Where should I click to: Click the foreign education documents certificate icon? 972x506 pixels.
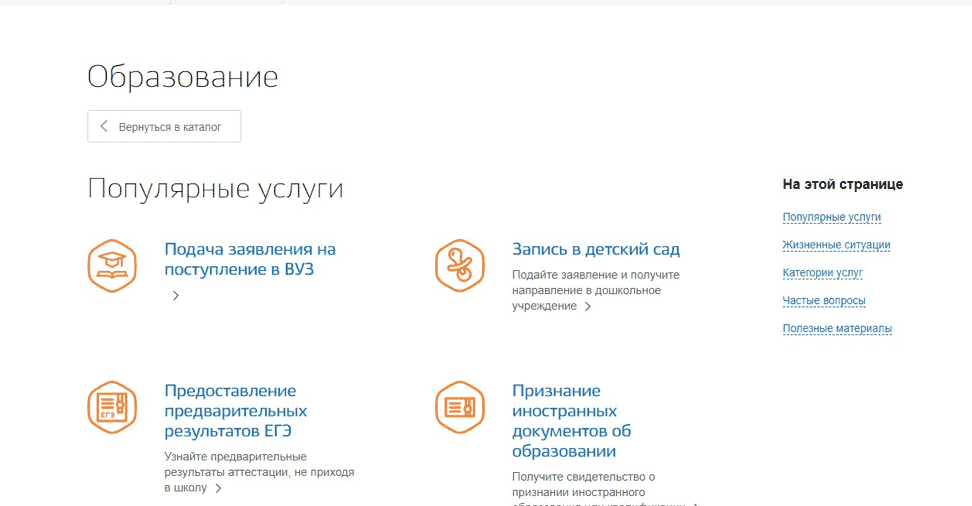pyautogui.click(x=459, y=406)
